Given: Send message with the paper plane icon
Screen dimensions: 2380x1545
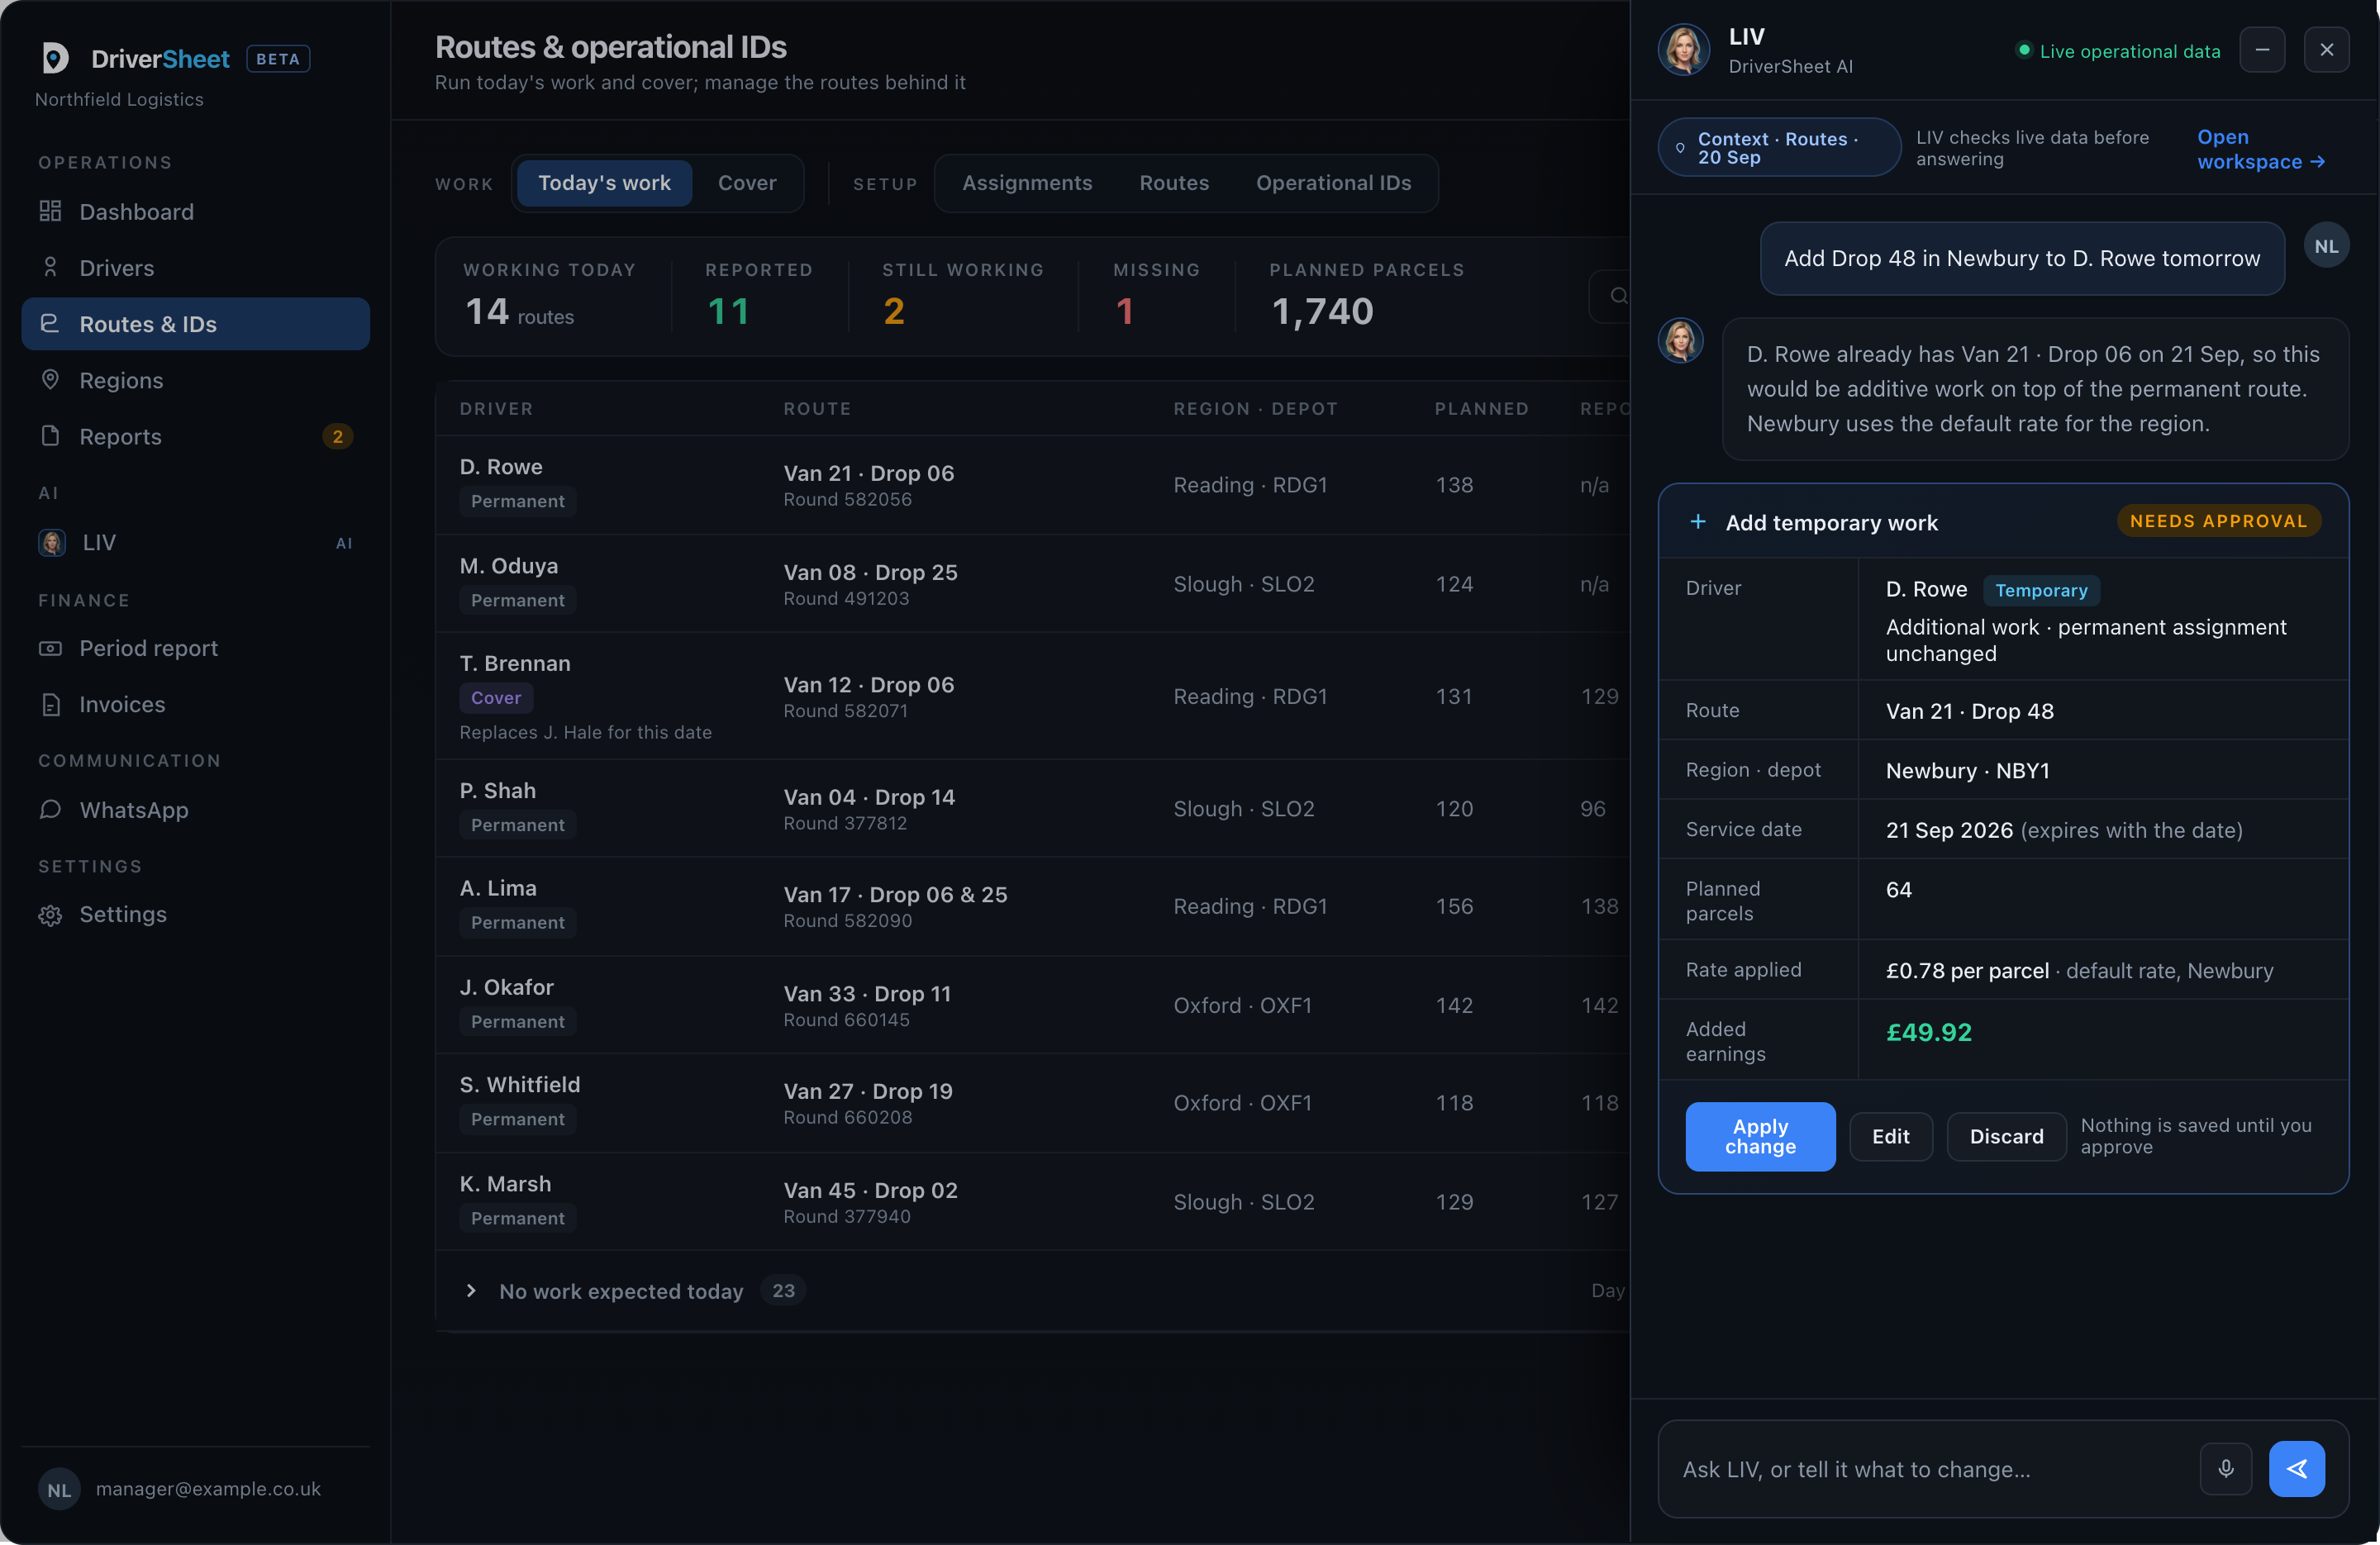Looking at the screenshot, I should click(2296, 1468).
